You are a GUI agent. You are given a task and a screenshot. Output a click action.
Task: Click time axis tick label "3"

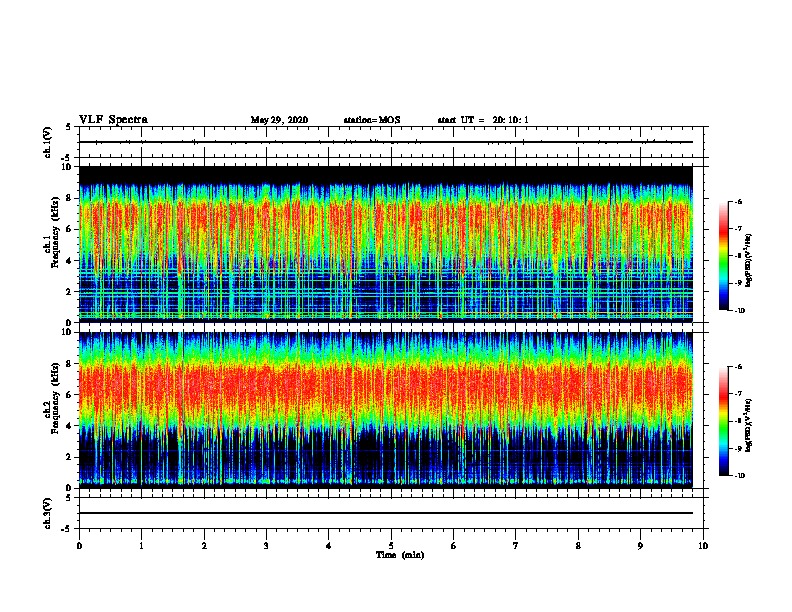coord(266,546)
